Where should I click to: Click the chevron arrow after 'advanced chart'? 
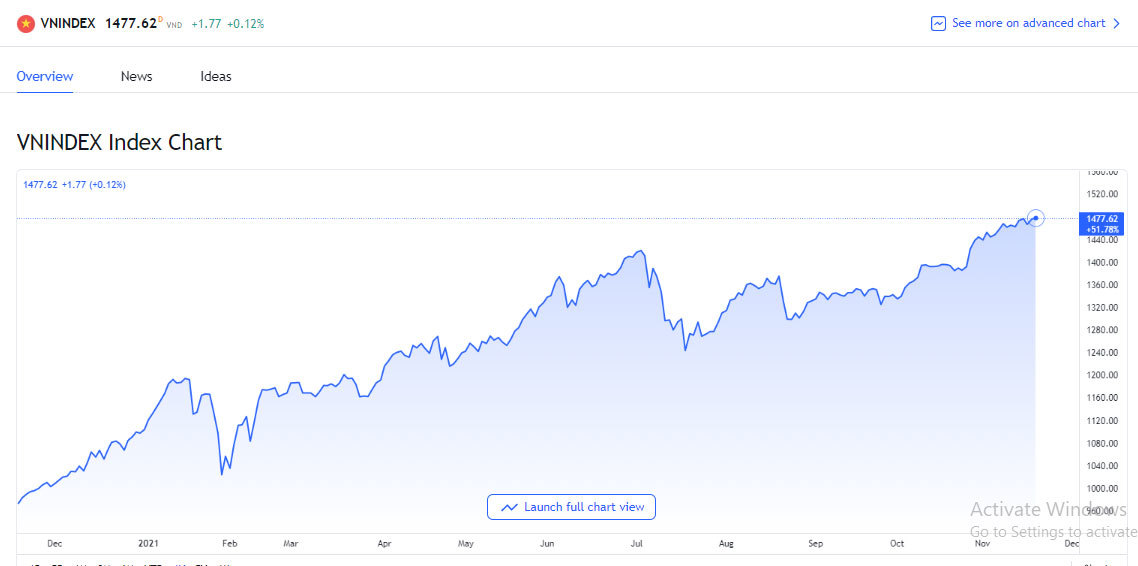(1116, 23)
